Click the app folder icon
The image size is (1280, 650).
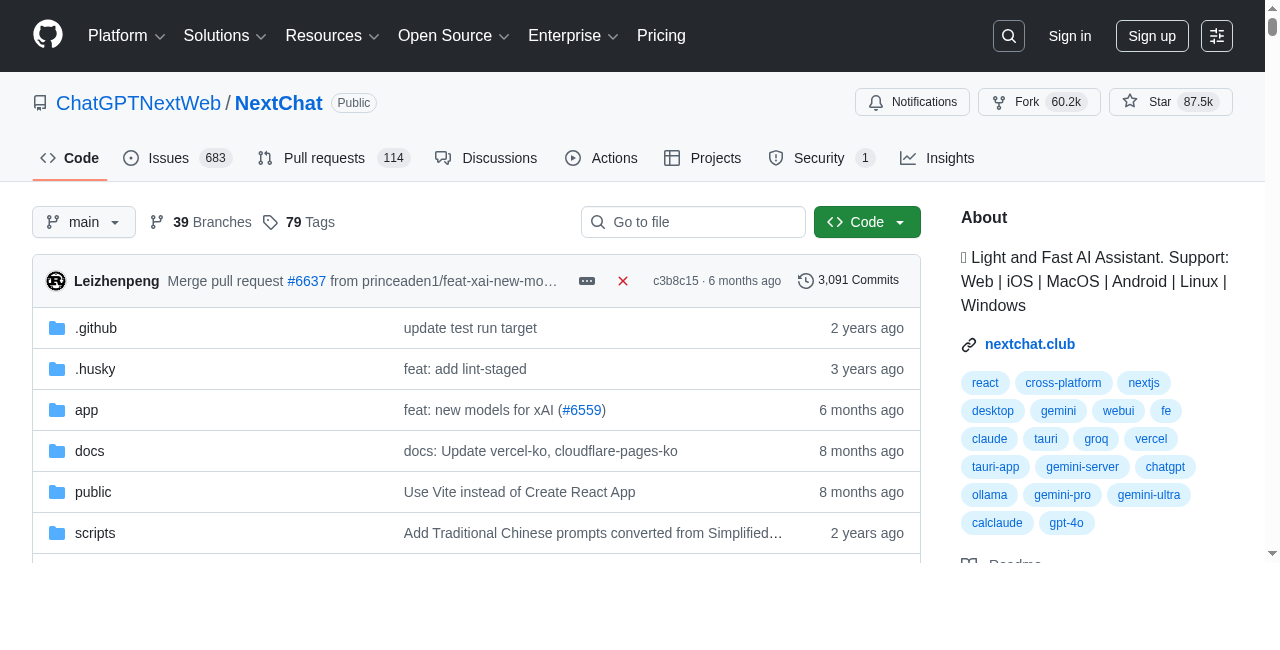[x=57, y=410]
